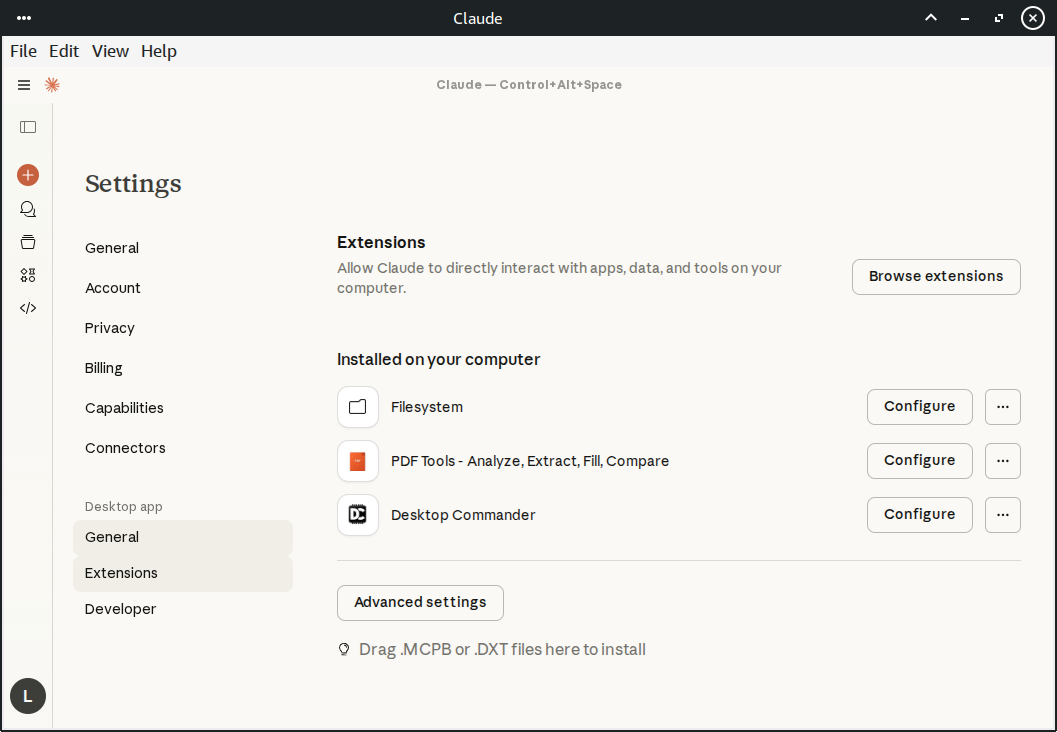Click the hamburger menu icon
The width and height of the screenshot is (1057, 732).
(24, 85)
